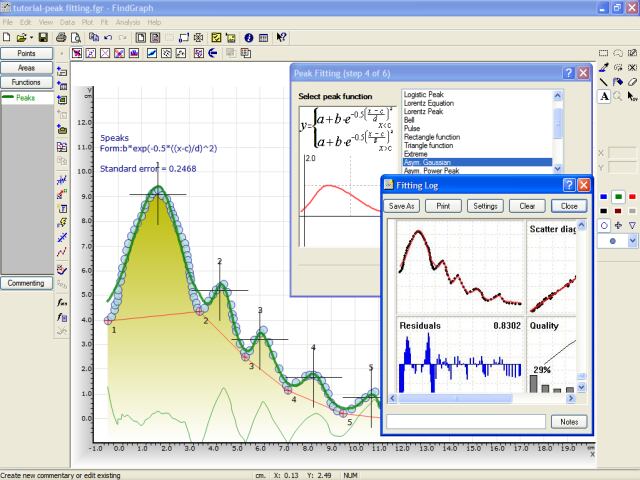The height and width of the screenshot is (480, 640).
Task: Click the blue histogram icon in second toolbar
Action: (134, 53)
